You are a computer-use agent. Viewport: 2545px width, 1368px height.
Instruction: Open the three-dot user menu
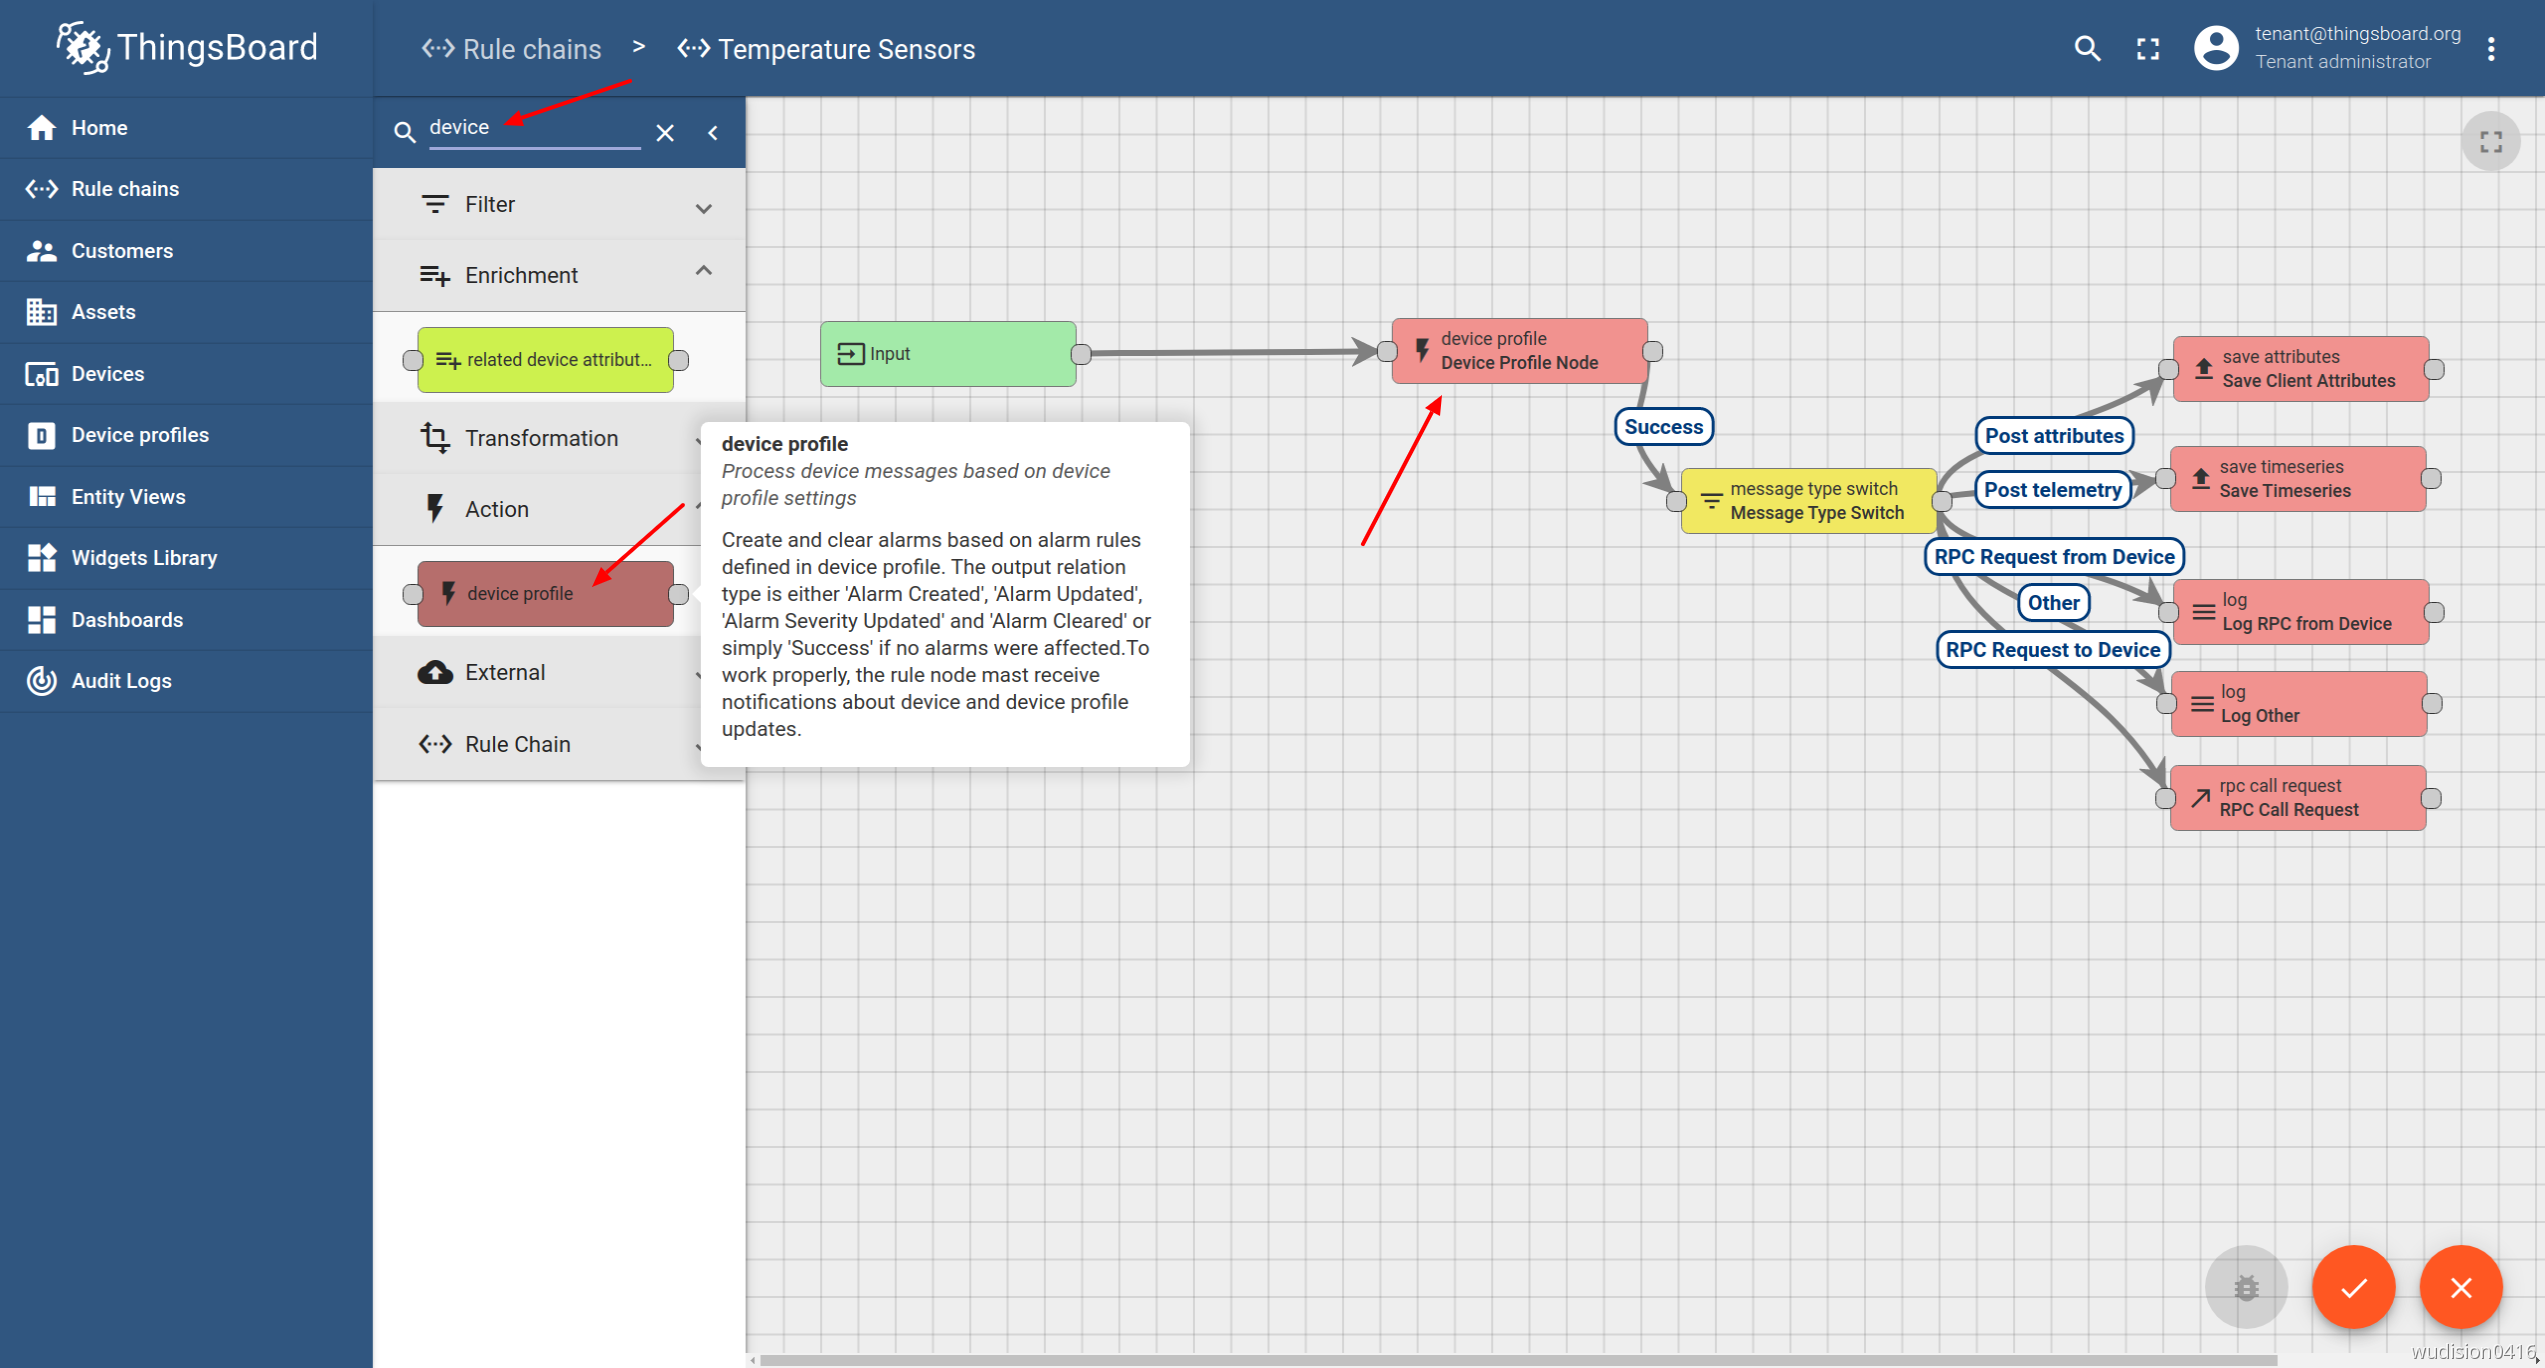2490,48
